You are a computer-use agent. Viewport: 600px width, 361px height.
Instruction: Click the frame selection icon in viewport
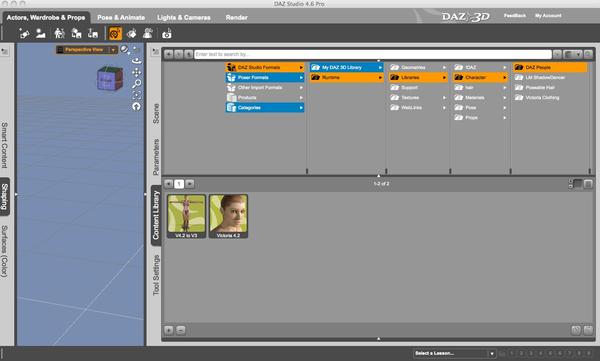(137, 95)
